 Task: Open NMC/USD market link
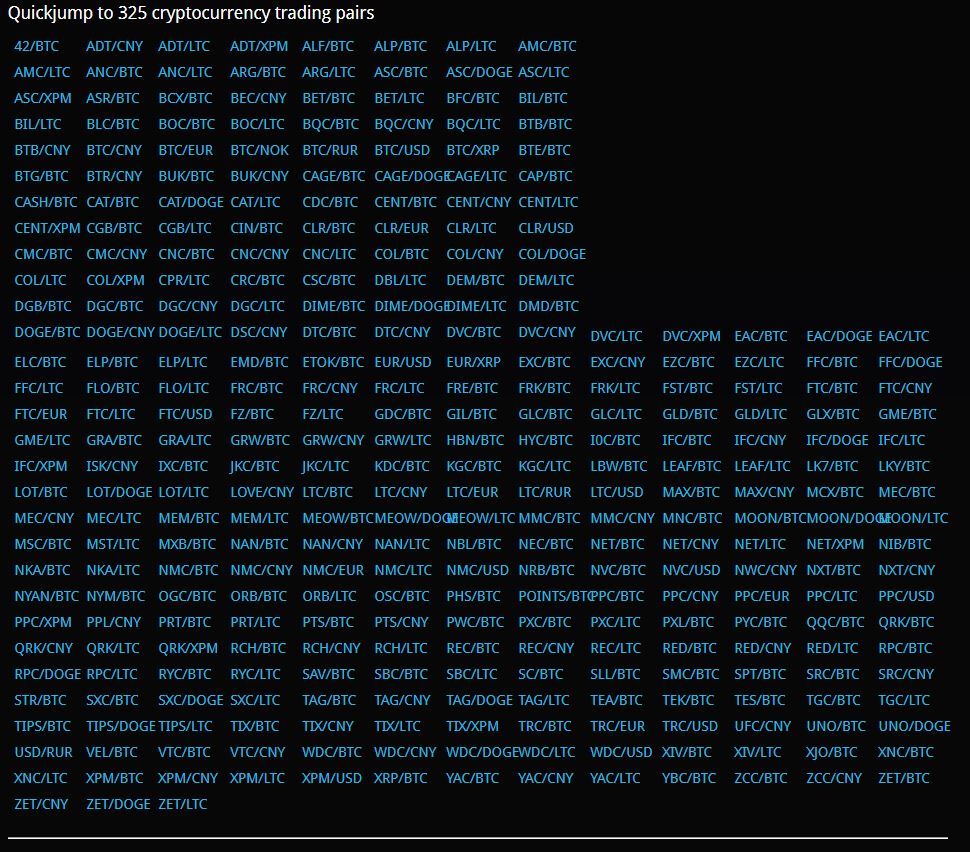[477, 570]
